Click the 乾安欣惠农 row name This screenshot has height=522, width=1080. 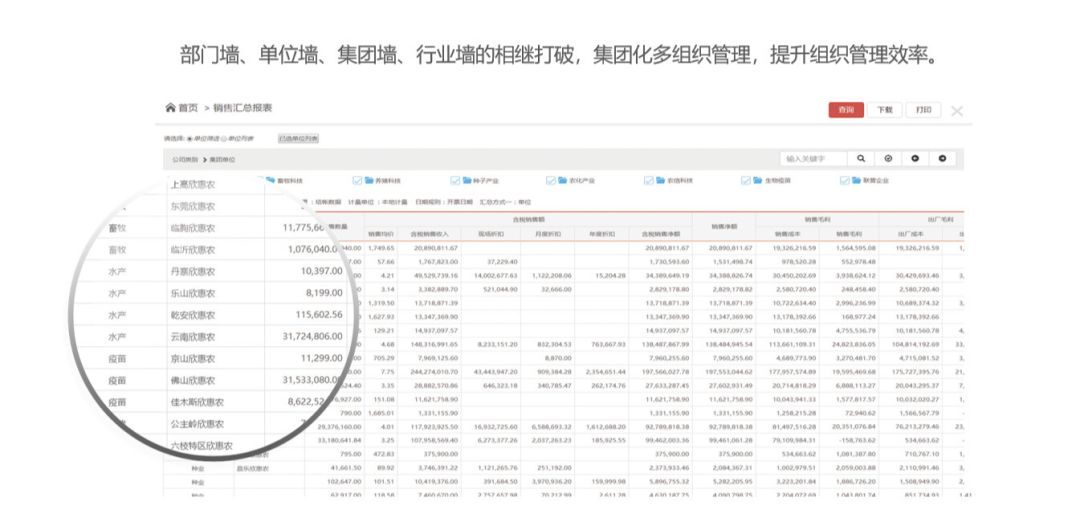point(193,315)
